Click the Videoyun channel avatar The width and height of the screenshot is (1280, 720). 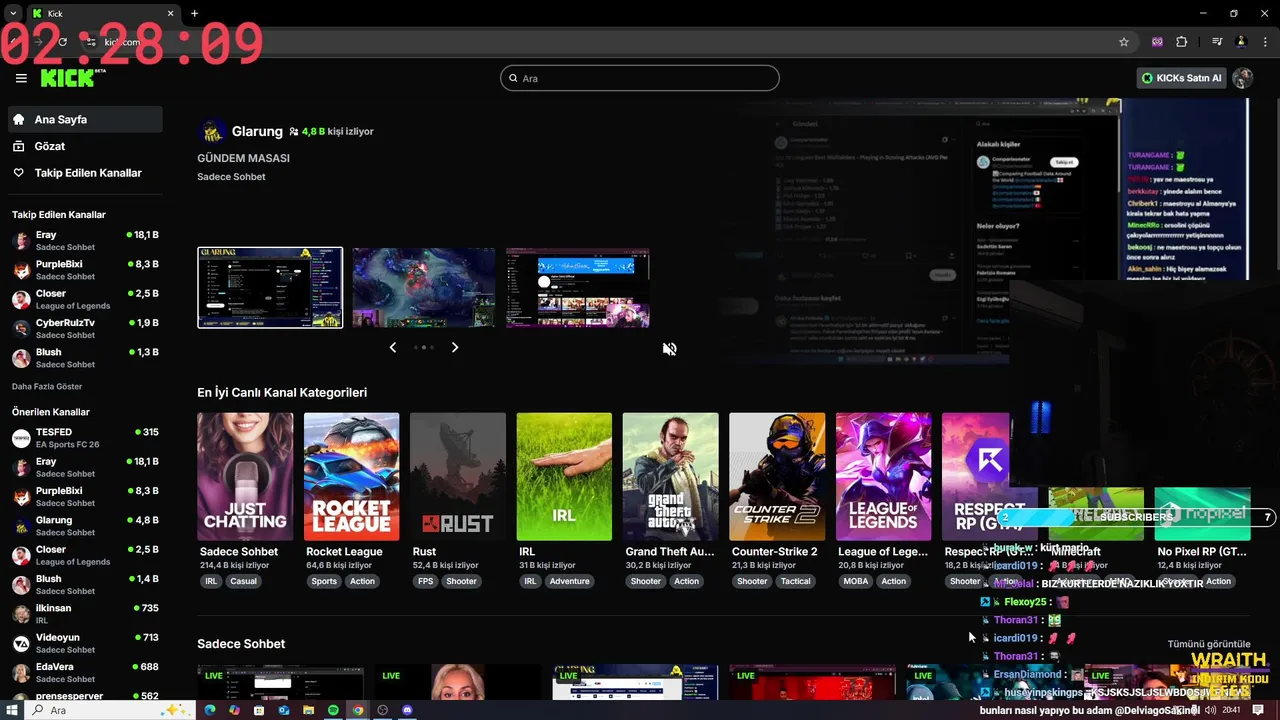pyautogui.click(x=21, y=643)
